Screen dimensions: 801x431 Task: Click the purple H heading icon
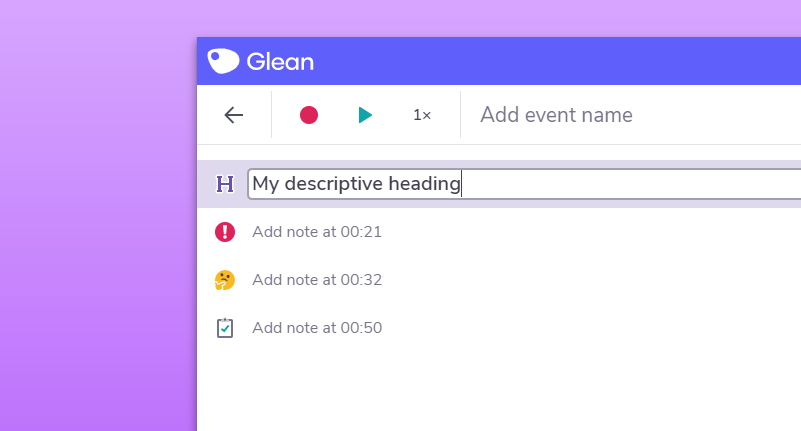(225, 184)
